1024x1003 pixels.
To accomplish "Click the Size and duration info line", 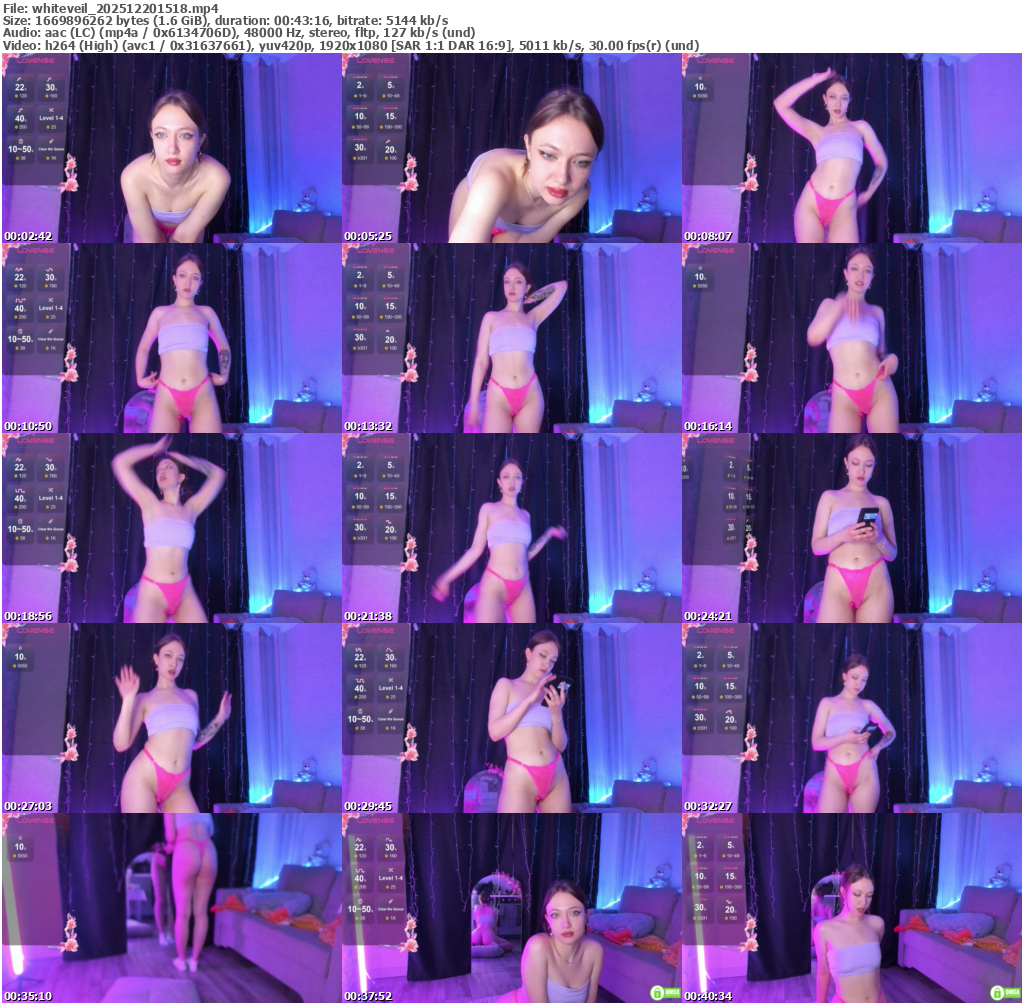I will [225, 20].
